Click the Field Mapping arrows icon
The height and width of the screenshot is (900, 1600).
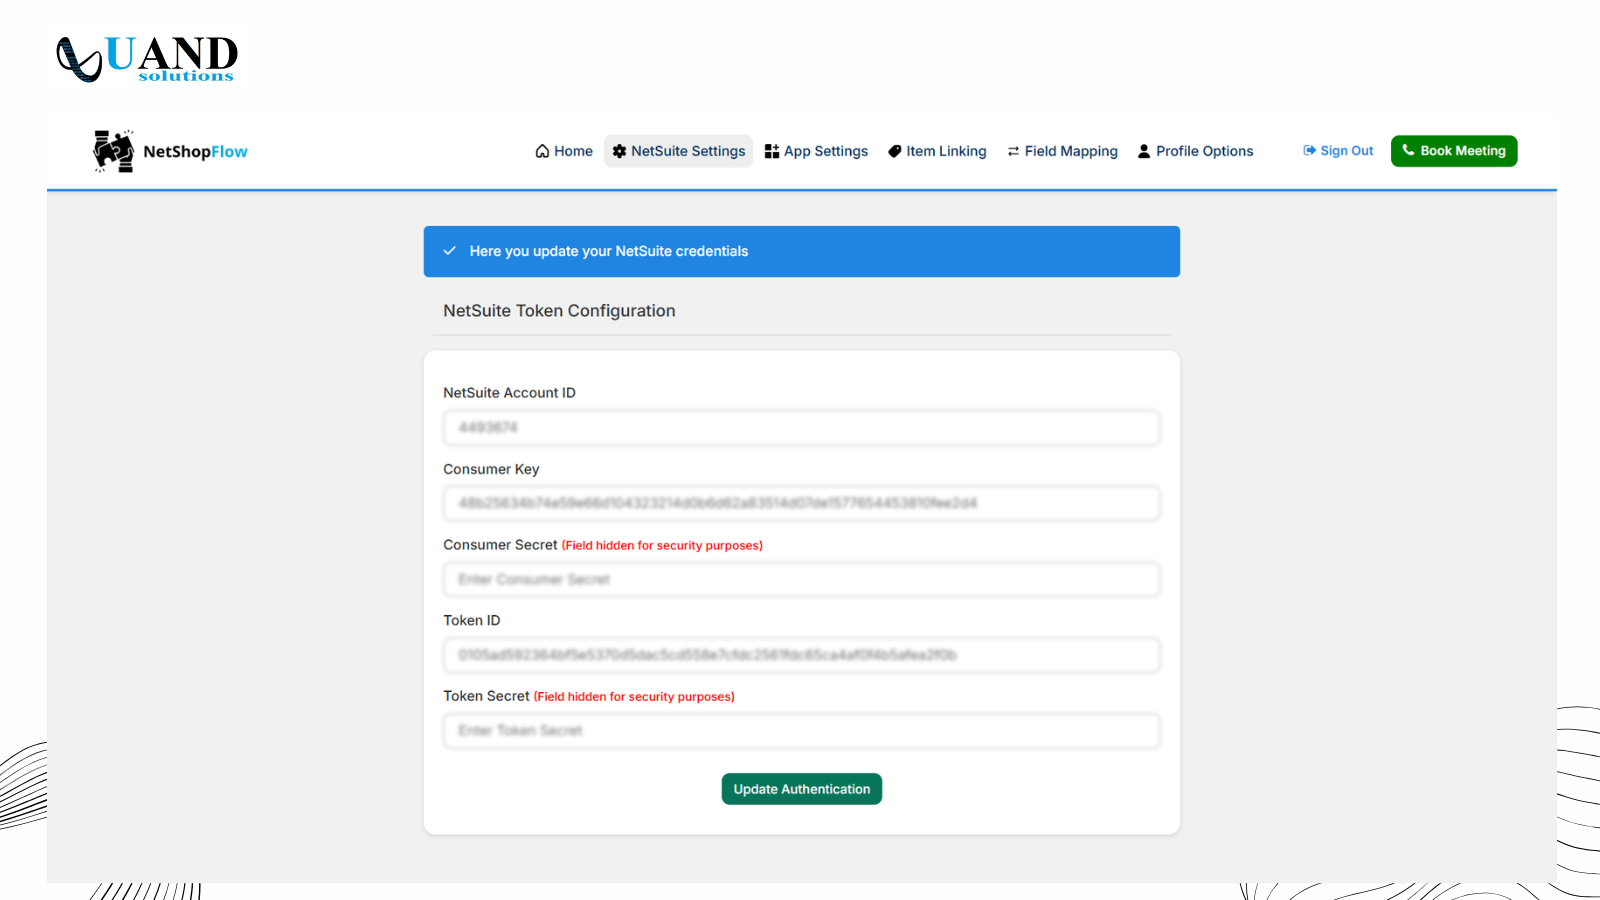(1013, 151)
